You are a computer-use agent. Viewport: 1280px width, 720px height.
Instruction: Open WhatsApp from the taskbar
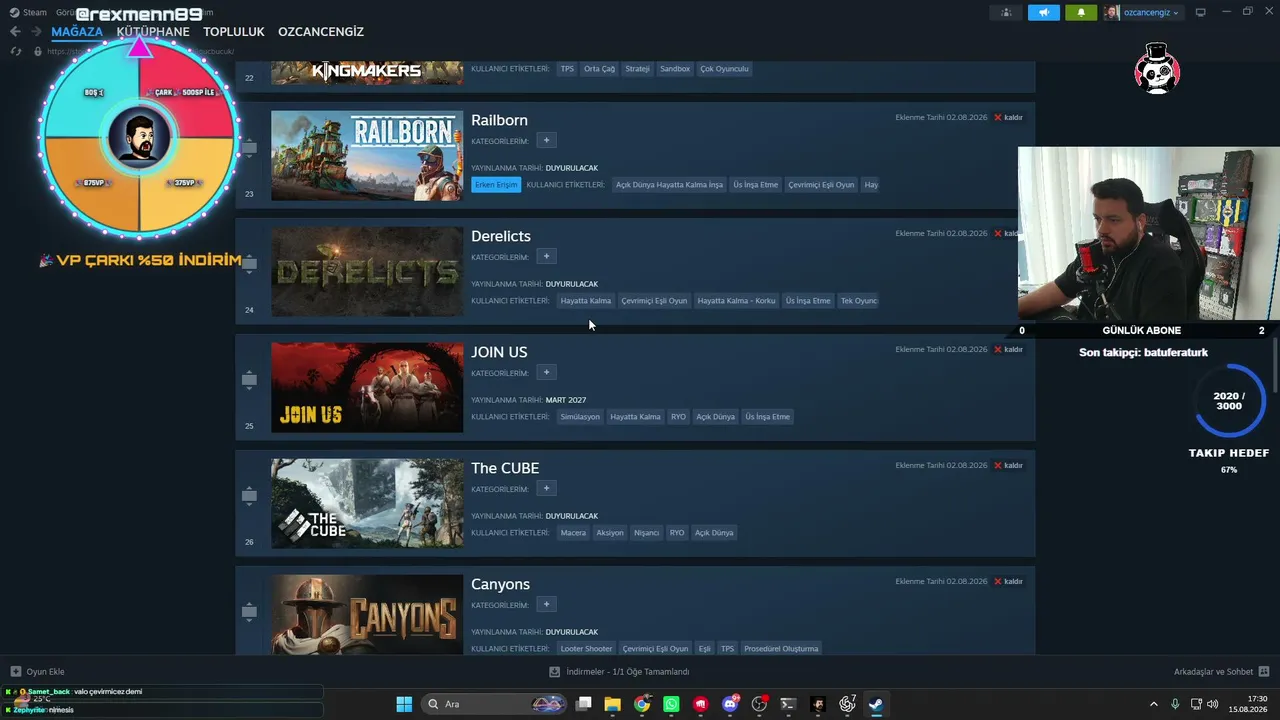click(671, 704)
